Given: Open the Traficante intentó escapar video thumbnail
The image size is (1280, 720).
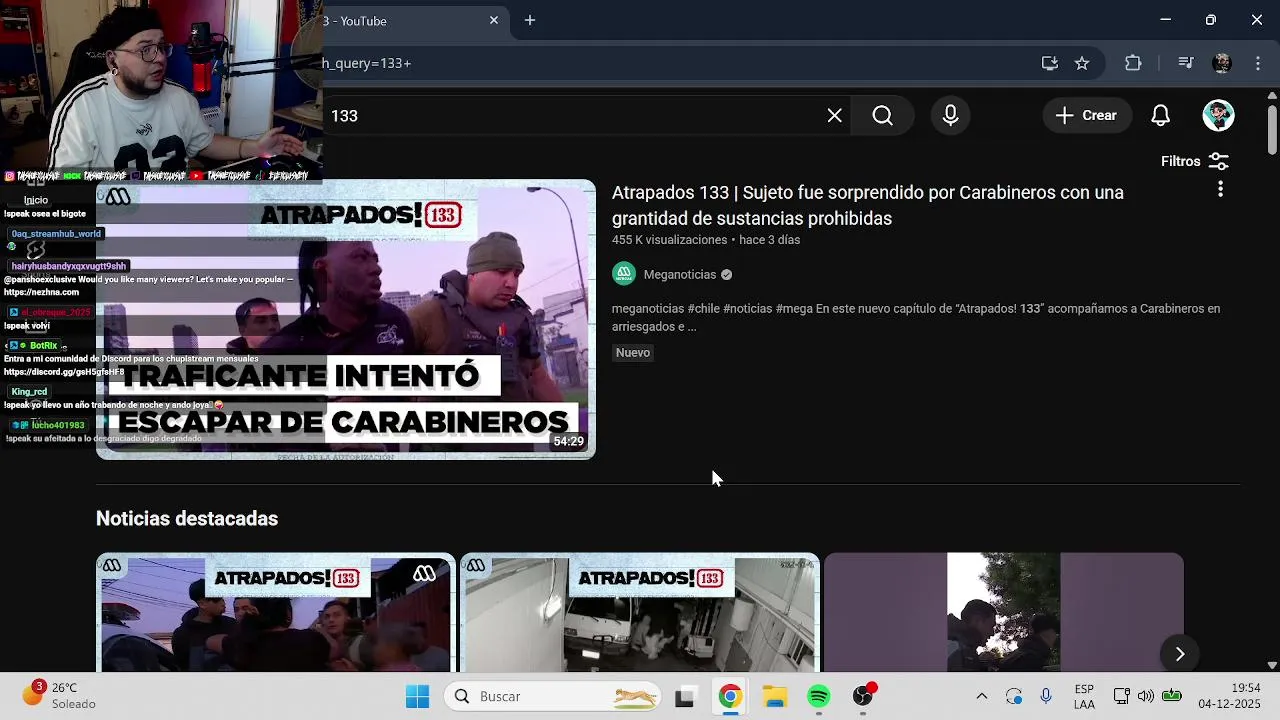Looking at the screenshot, I should (x=346, y=320).
